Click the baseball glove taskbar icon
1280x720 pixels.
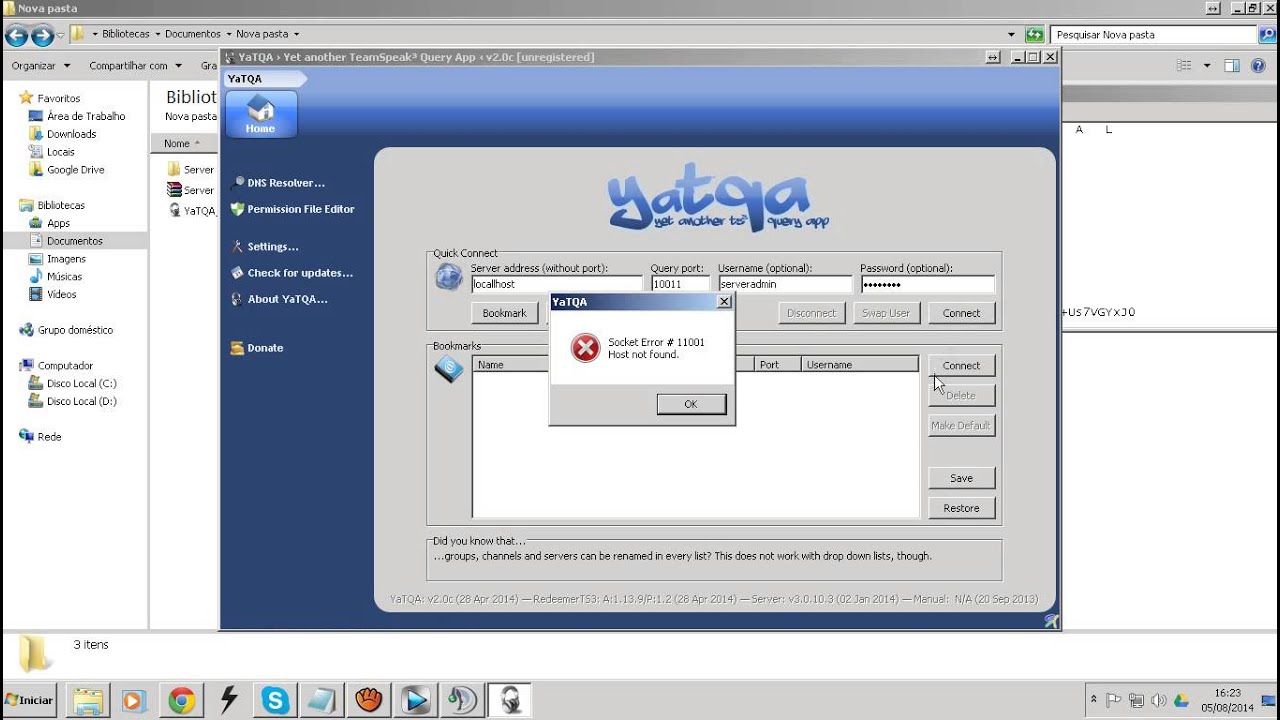point(369,700)
